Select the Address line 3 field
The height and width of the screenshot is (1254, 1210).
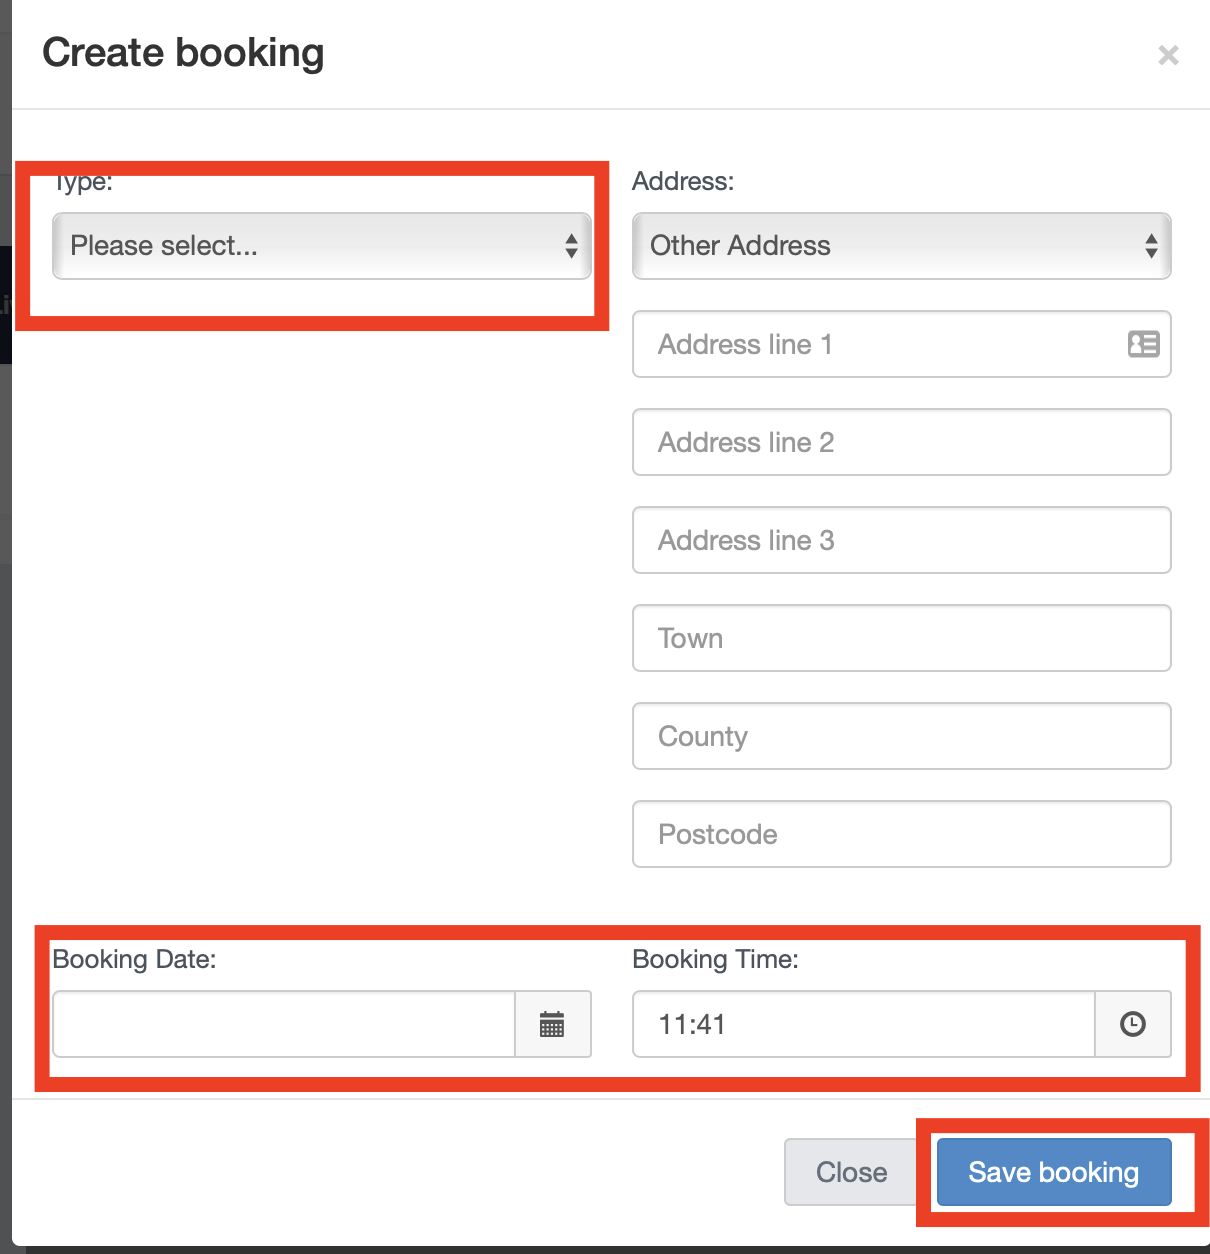(x=901, y=540)
